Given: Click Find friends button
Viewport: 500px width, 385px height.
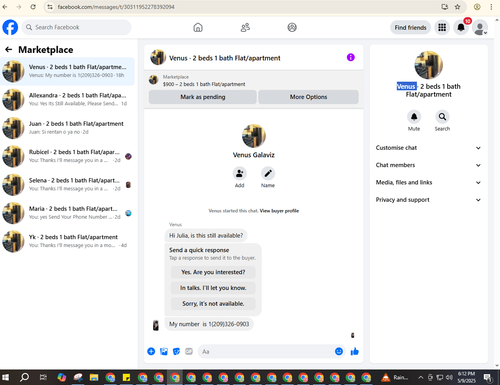Looking at the screenshot, I should click(410, 27).
